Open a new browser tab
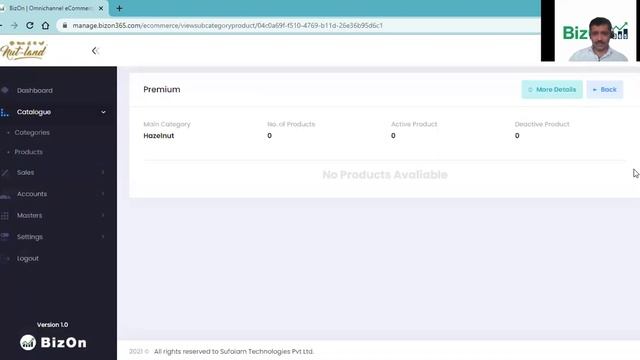 click(119, 8)
